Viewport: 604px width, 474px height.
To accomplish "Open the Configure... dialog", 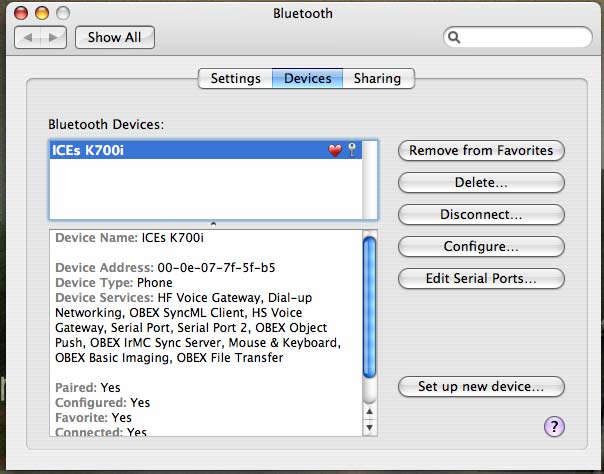I will (481, 246).
